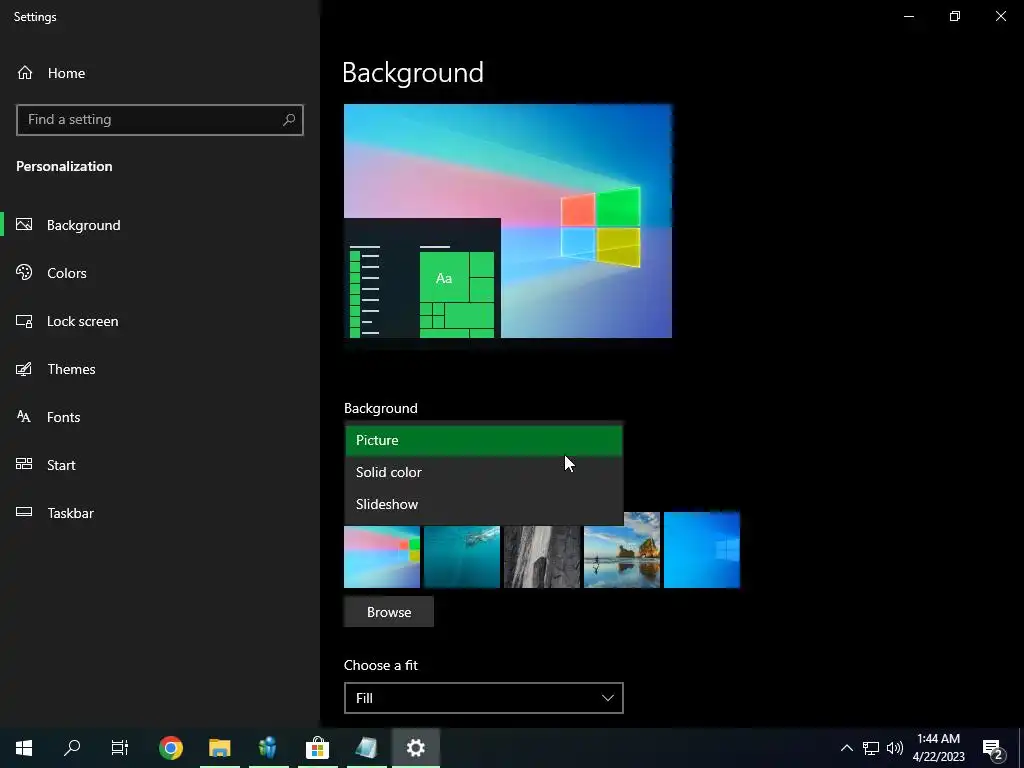
Task: Click the Browse button
Action: pyautogui.click(x=389, y=612)
